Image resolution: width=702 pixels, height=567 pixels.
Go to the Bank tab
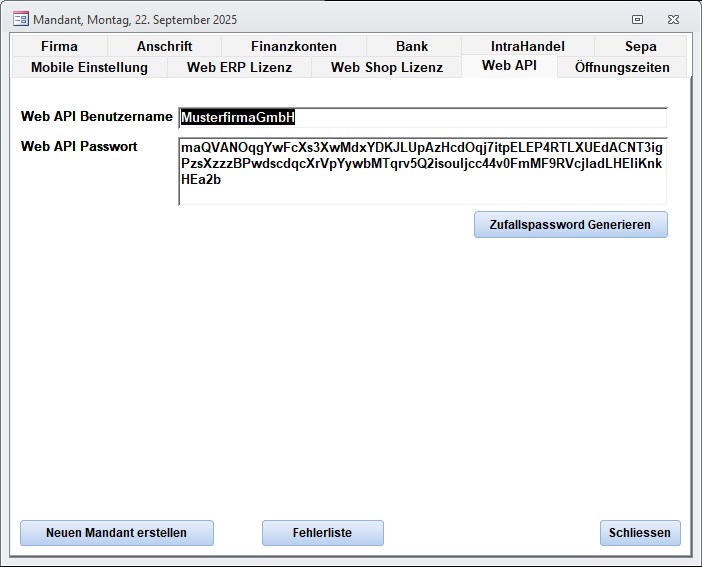(412, 46)
